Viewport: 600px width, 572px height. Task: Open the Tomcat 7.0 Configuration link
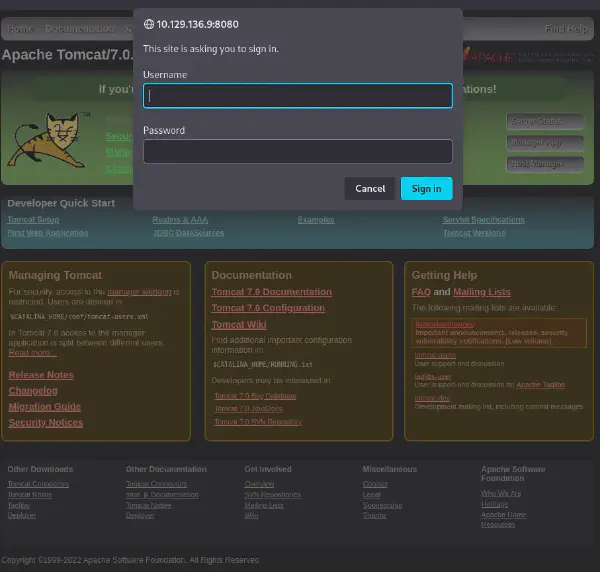(268, 308)
